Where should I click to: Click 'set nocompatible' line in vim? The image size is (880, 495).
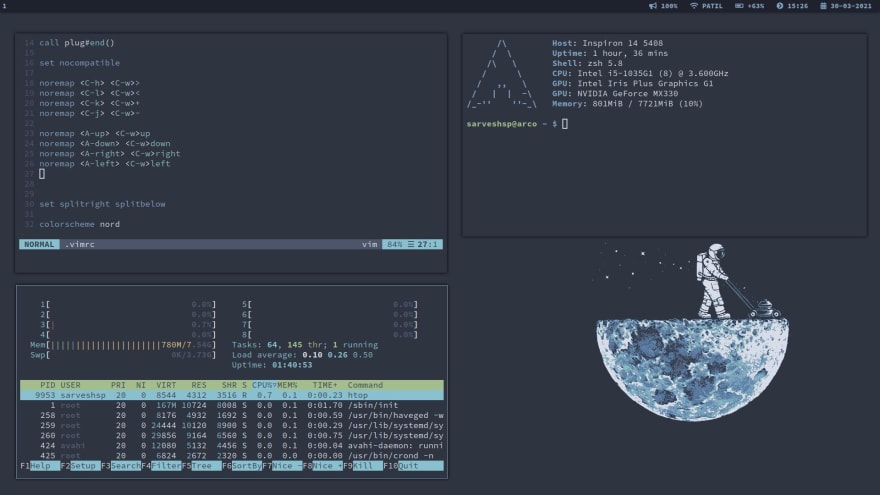(x=79, y=63)
